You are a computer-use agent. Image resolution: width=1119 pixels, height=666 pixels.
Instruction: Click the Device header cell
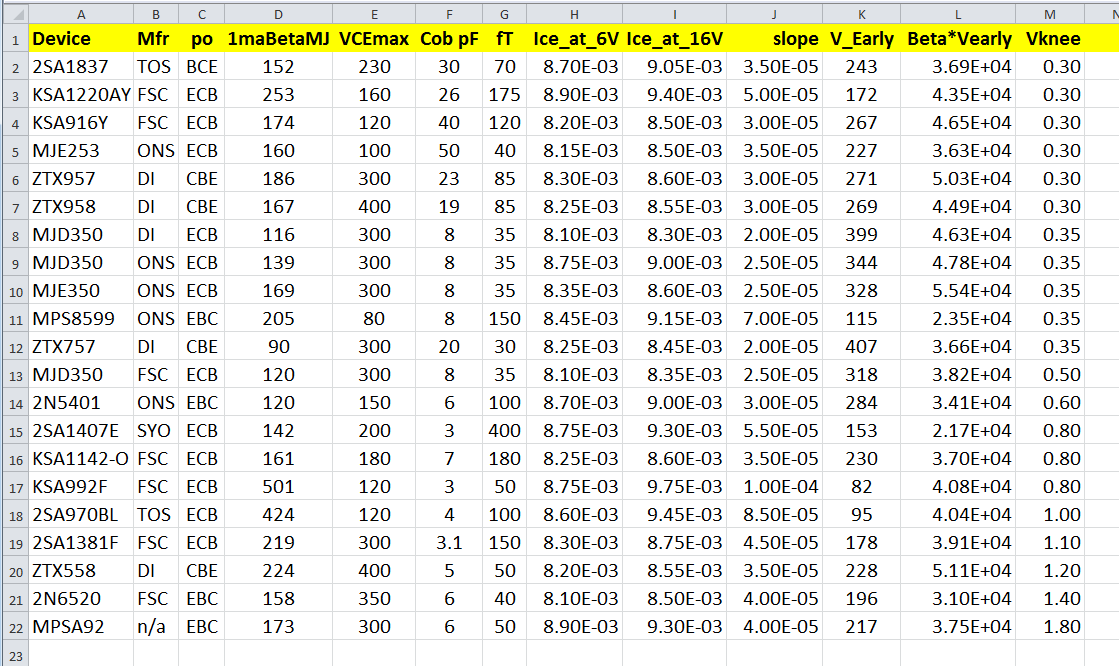[x=81, y=39]
